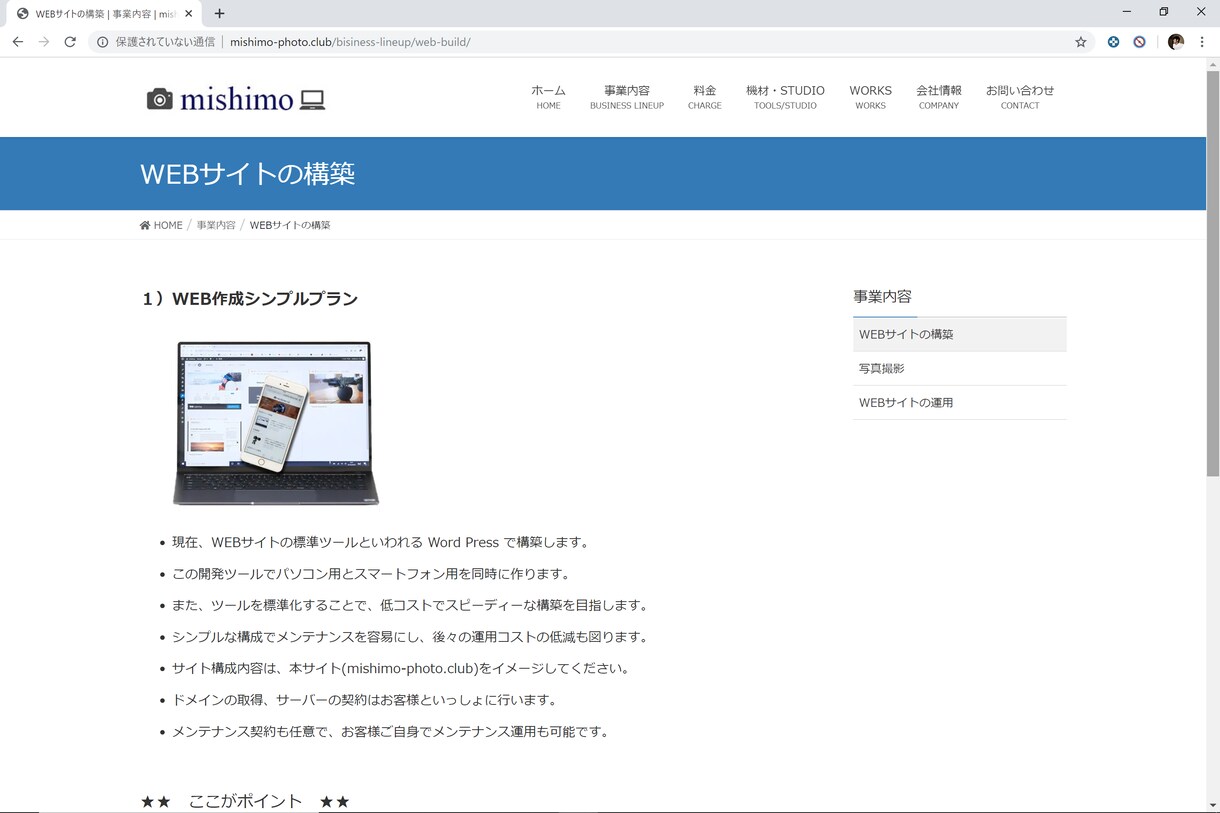Click the home icon in breadcrumb
Viewport: 1220px width, 813px height.
pyautogui.click(x=145, y=225)
